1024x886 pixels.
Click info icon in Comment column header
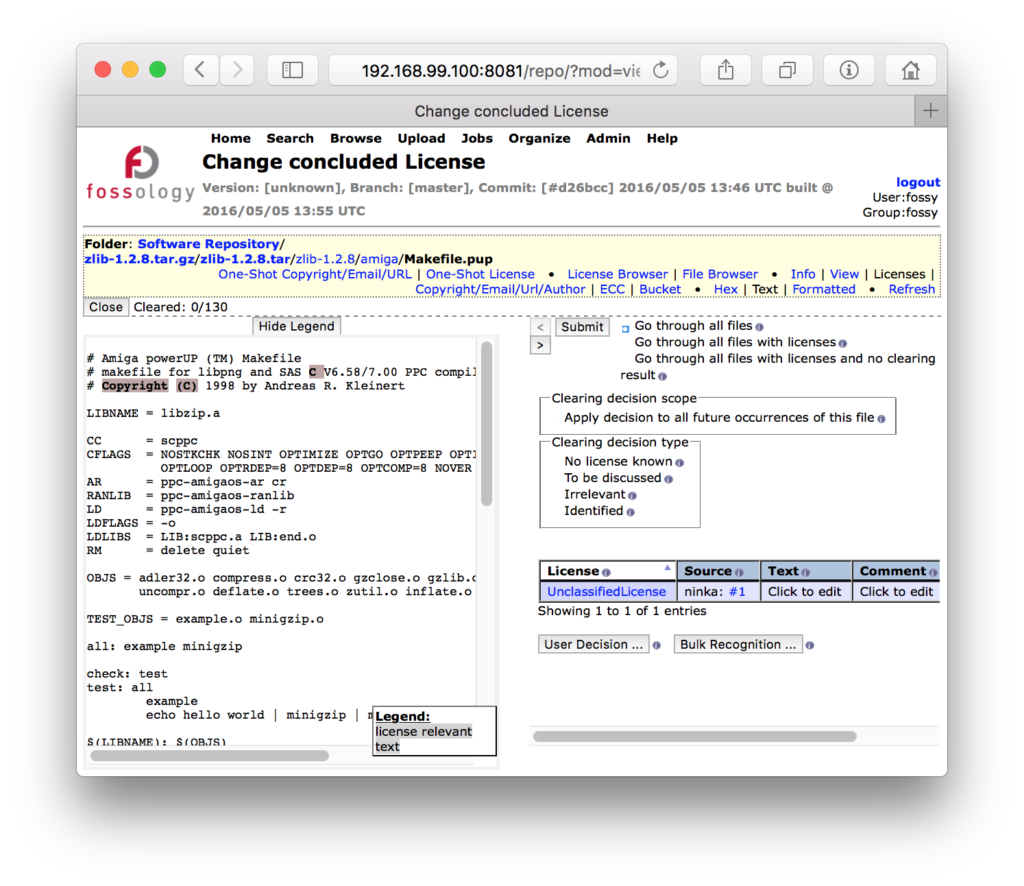933,573
